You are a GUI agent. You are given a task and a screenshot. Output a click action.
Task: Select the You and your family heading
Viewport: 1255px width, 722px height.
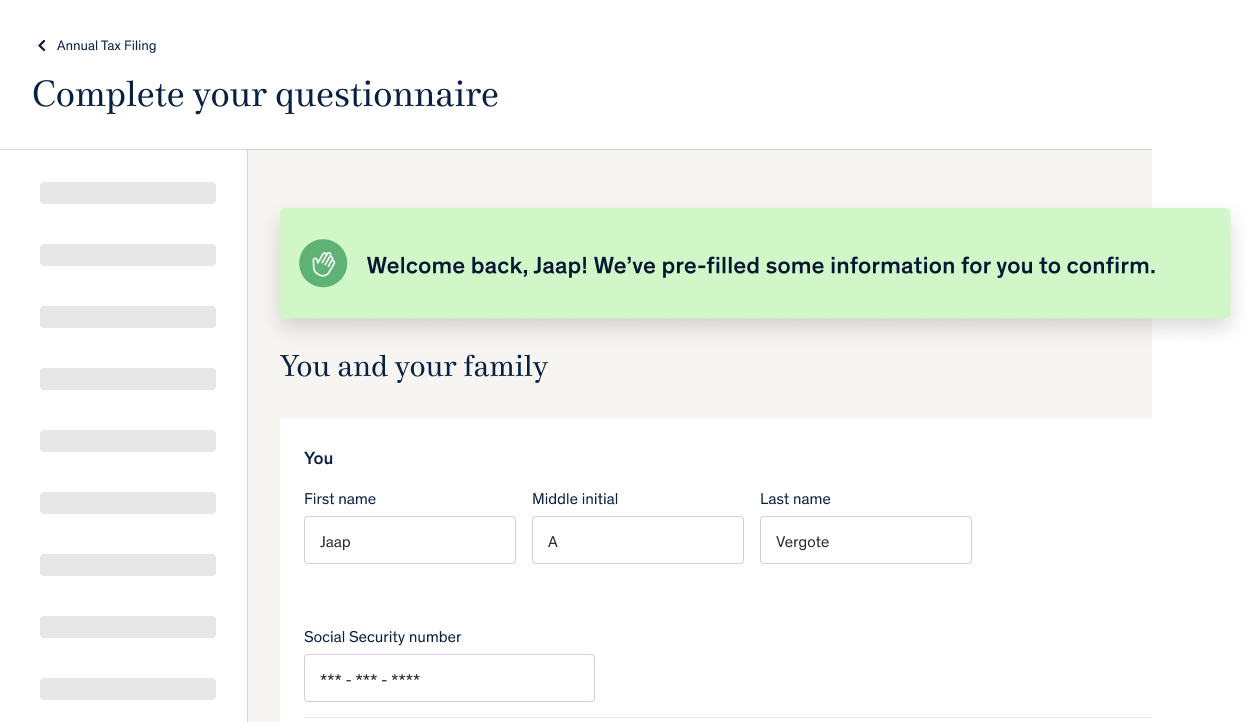pos(414,367)
